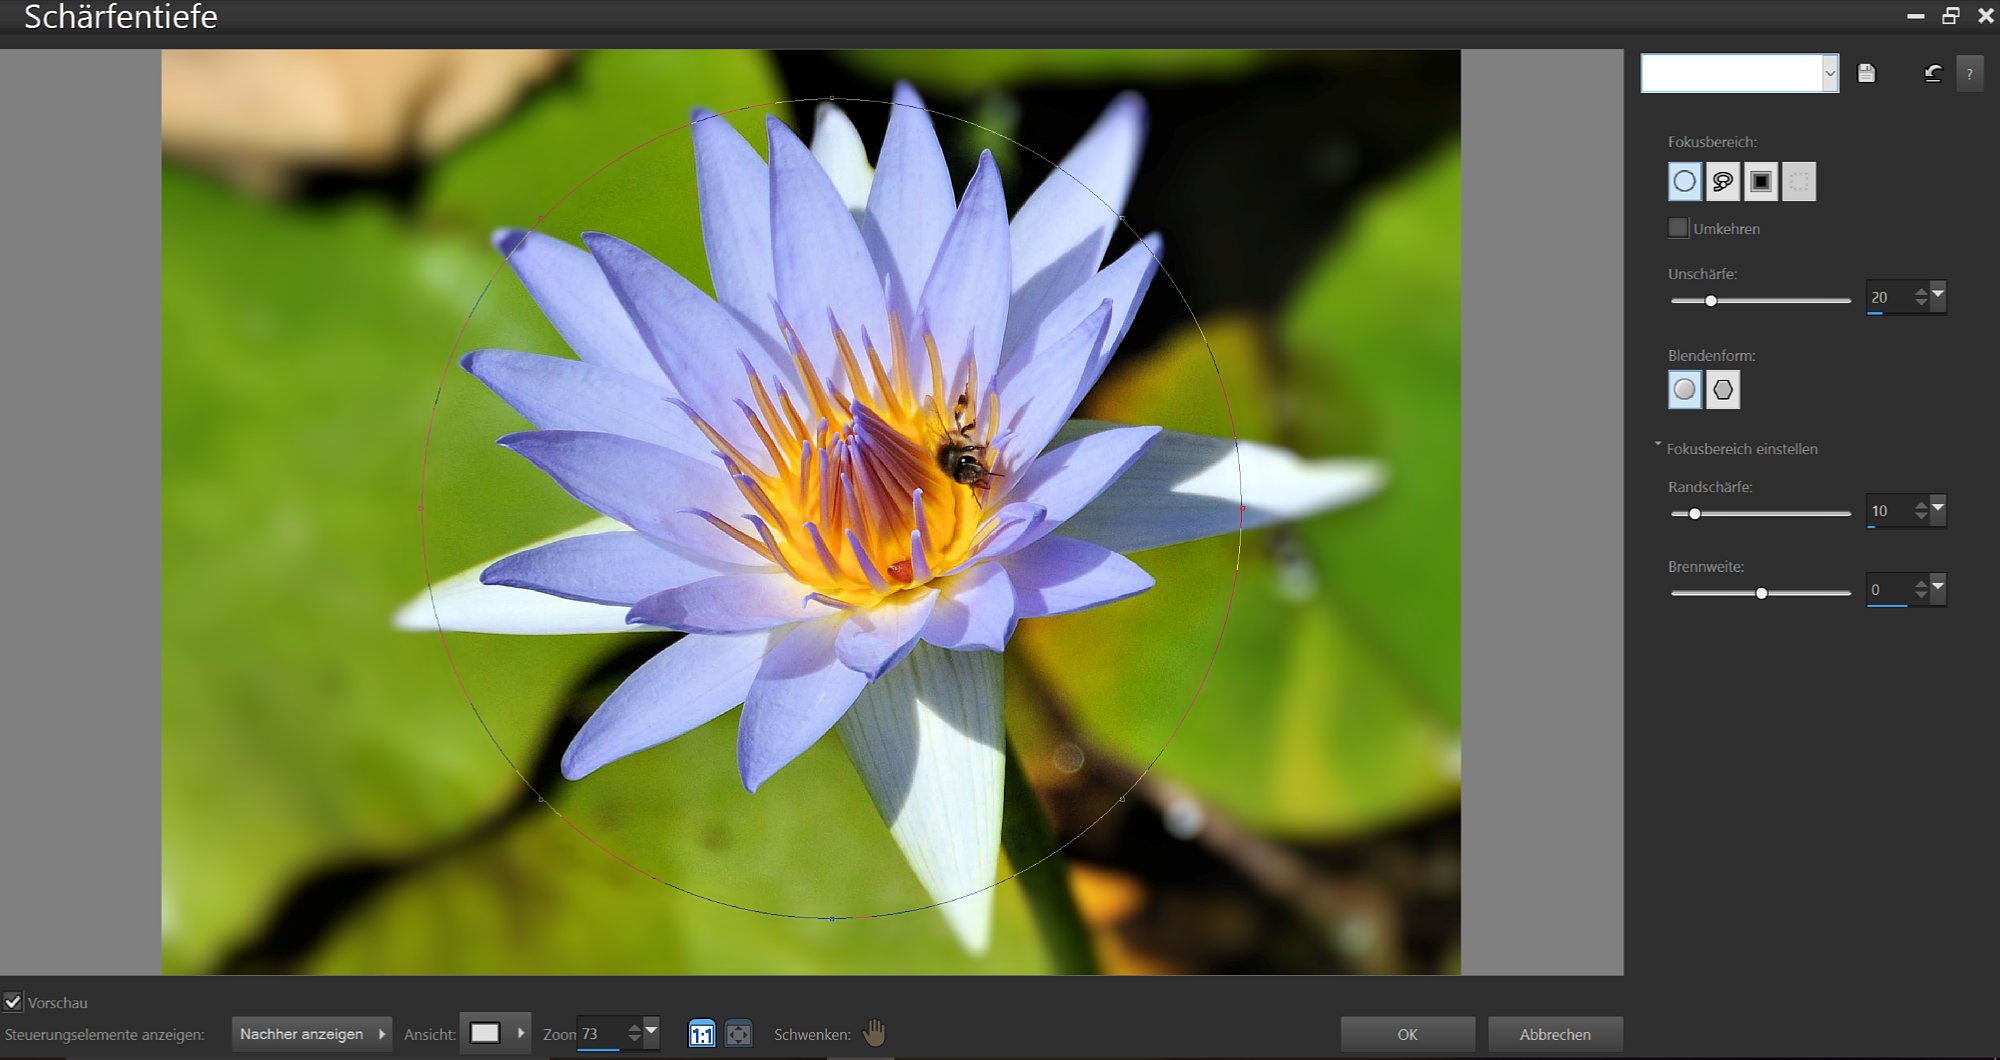This screenshot has width=2000, height=1060.
Task: Open the Ansicht background color dropdown
Action: coord(495,1034)
